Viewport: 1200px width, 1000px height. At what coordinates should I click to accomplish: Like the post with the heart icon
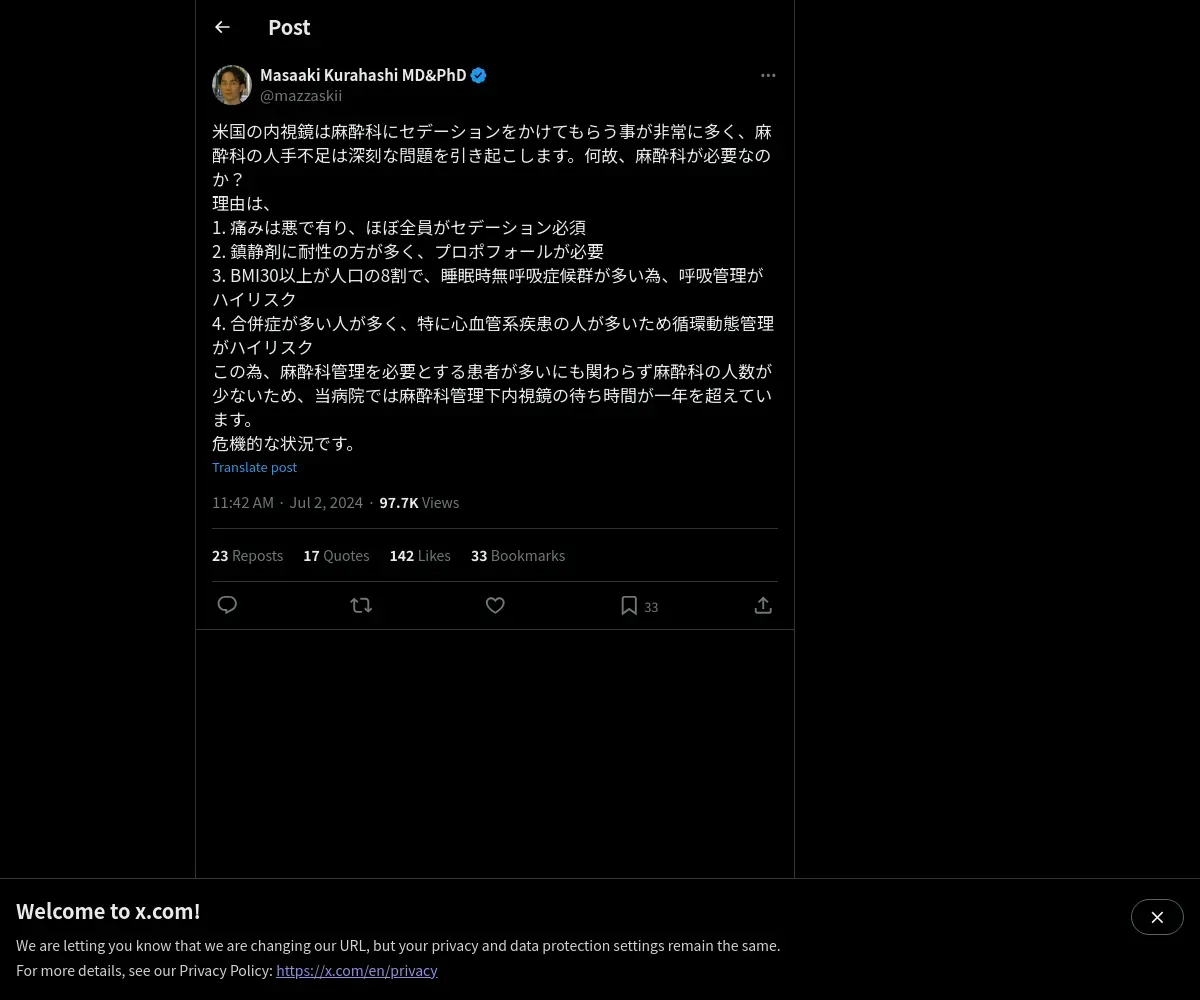tap(495, 605)
